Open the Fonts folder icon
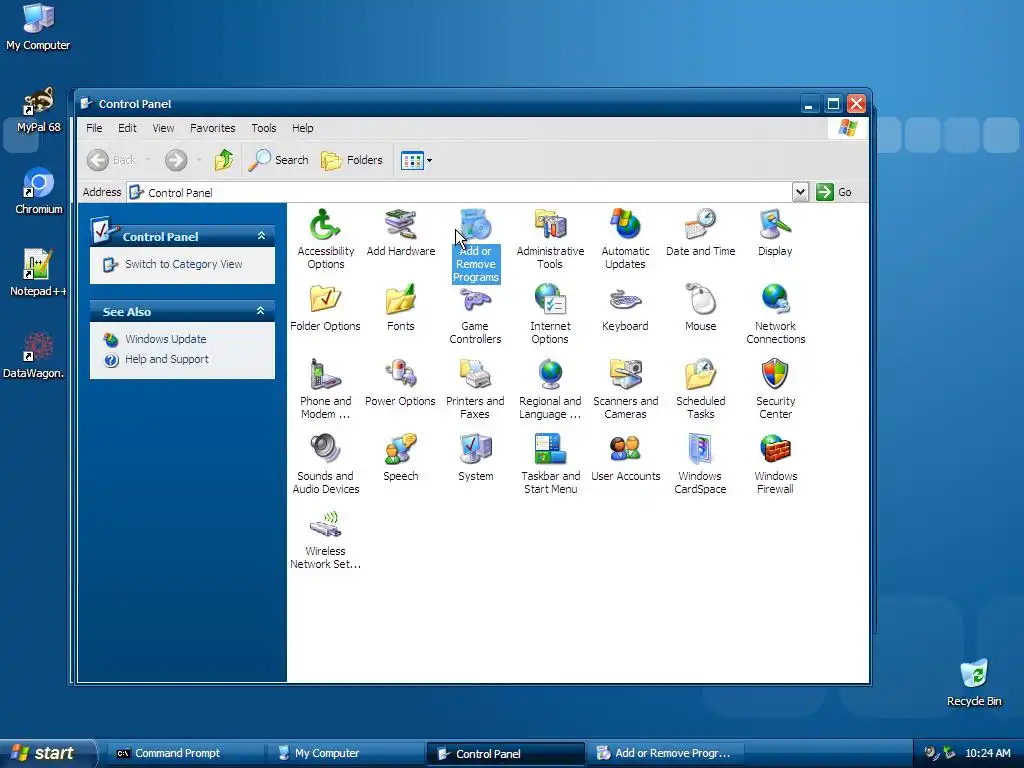This screenshot has height=768, width=1024. pos(400,308)
